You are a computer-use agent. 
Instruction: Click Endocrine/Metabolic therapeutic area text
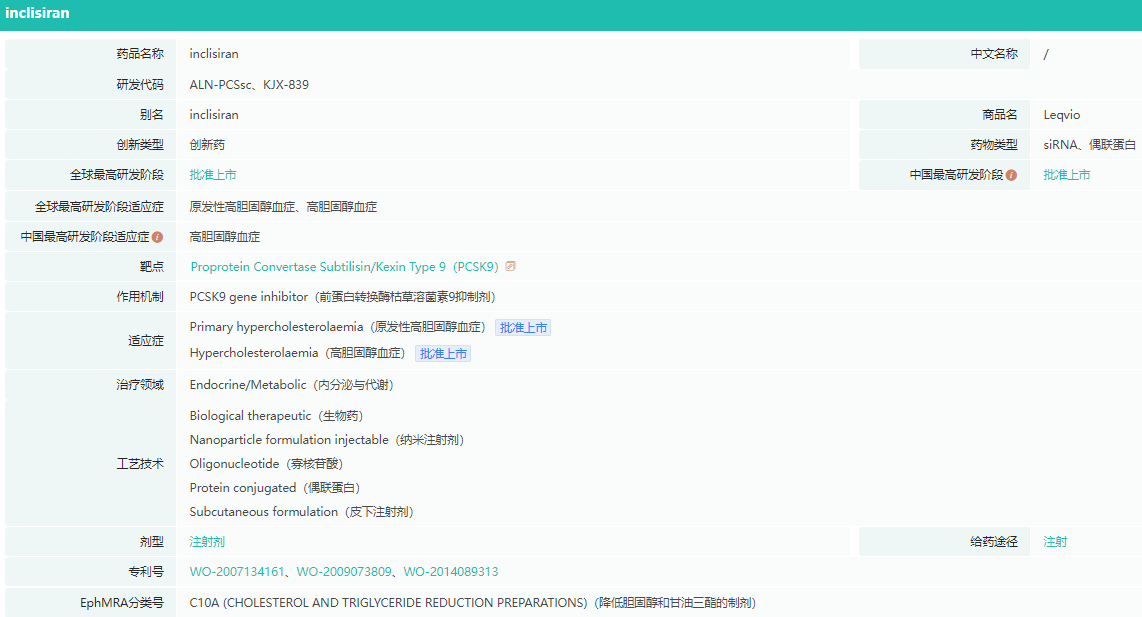[x=291, y=385]
